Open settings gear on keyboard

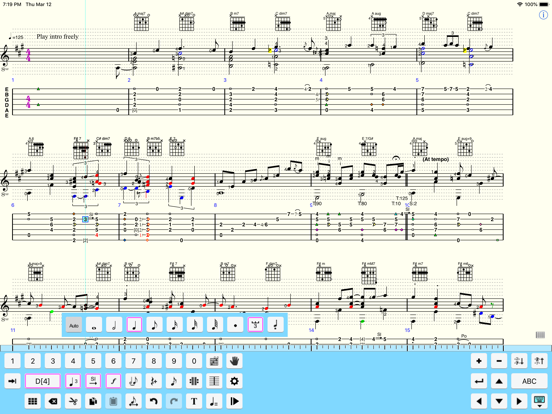coord(234,381)
